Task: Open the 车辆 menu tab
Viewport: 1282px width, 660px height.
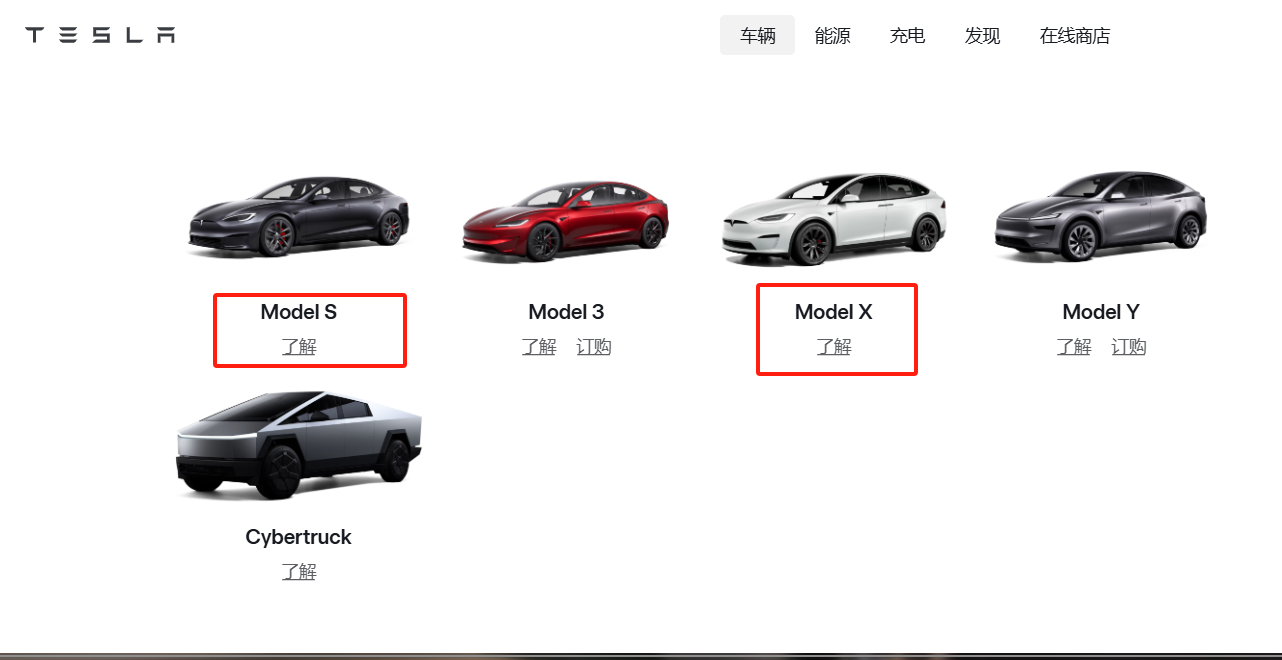Action: pos(757,36)
